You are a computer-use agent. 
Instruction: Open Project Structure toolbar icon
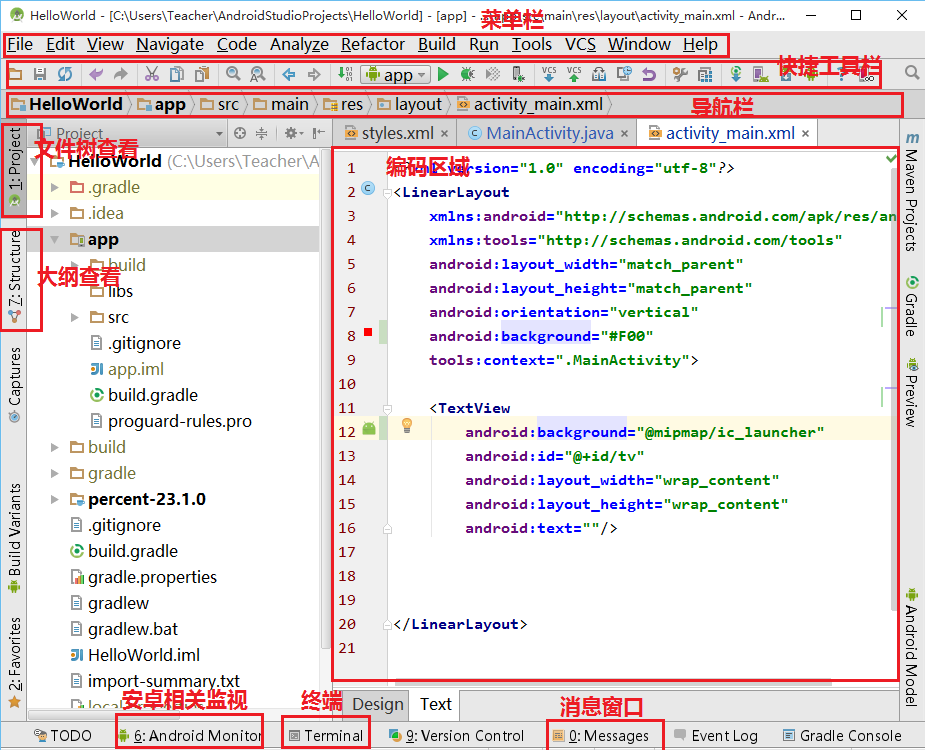(x=704, y=74)
